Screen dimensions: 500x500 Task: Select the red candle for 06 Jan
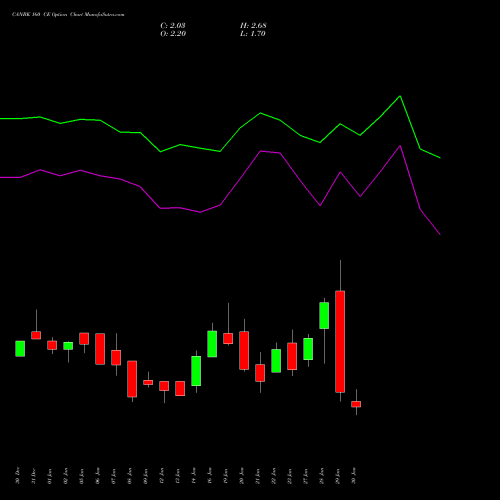[100, 349]
